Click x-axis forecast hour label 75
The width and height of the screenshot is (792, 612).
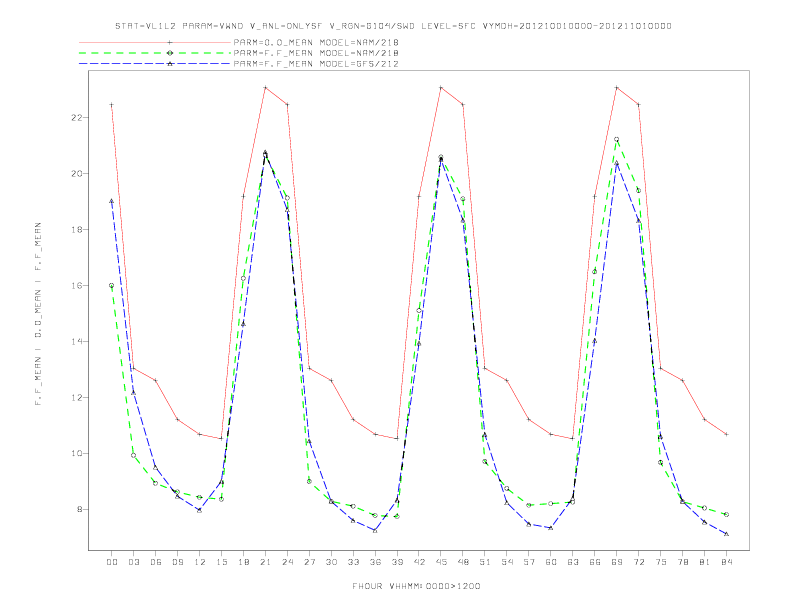(x=661, y=562)
